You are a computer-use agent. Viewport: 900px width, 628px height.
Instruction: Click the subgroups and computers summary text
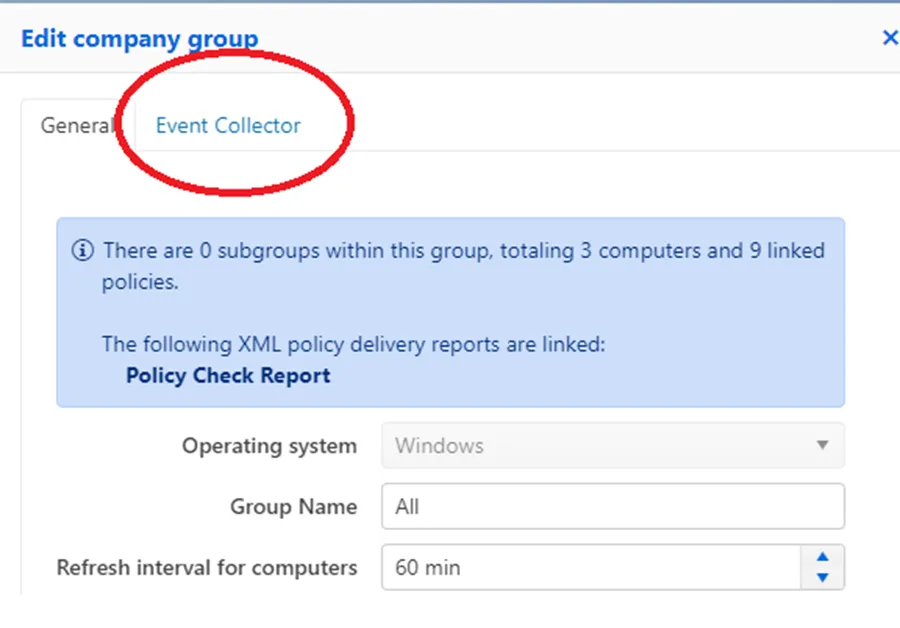[463, 266]
